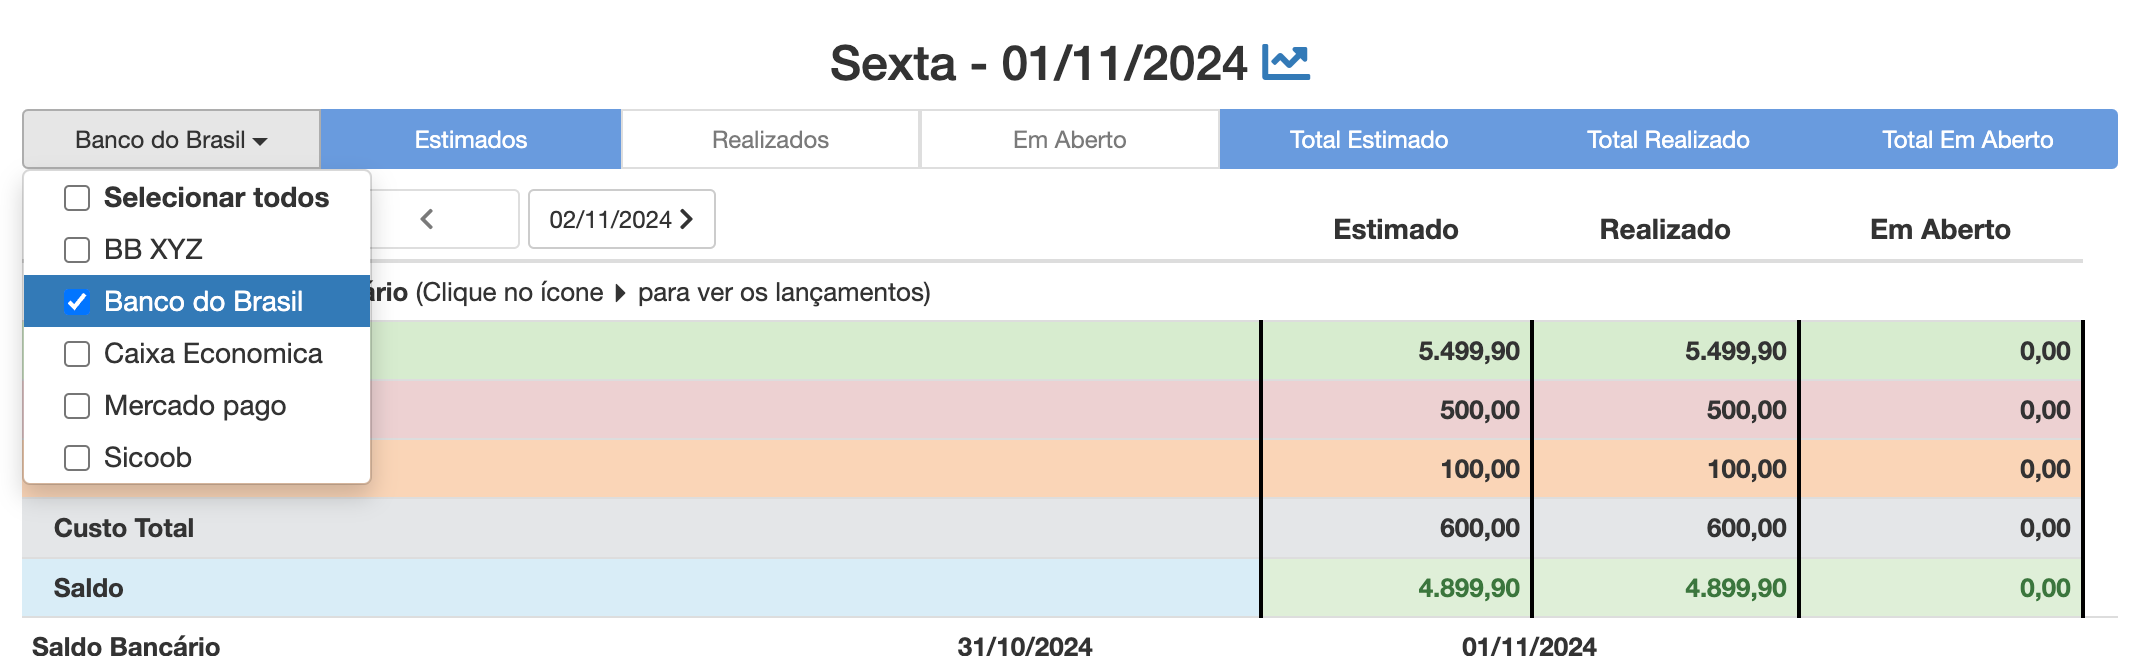This screenshot has width=2140, height=656.
Task: Click the green row Estimado value 5.499,90
Action: [x=1468, y=351]
